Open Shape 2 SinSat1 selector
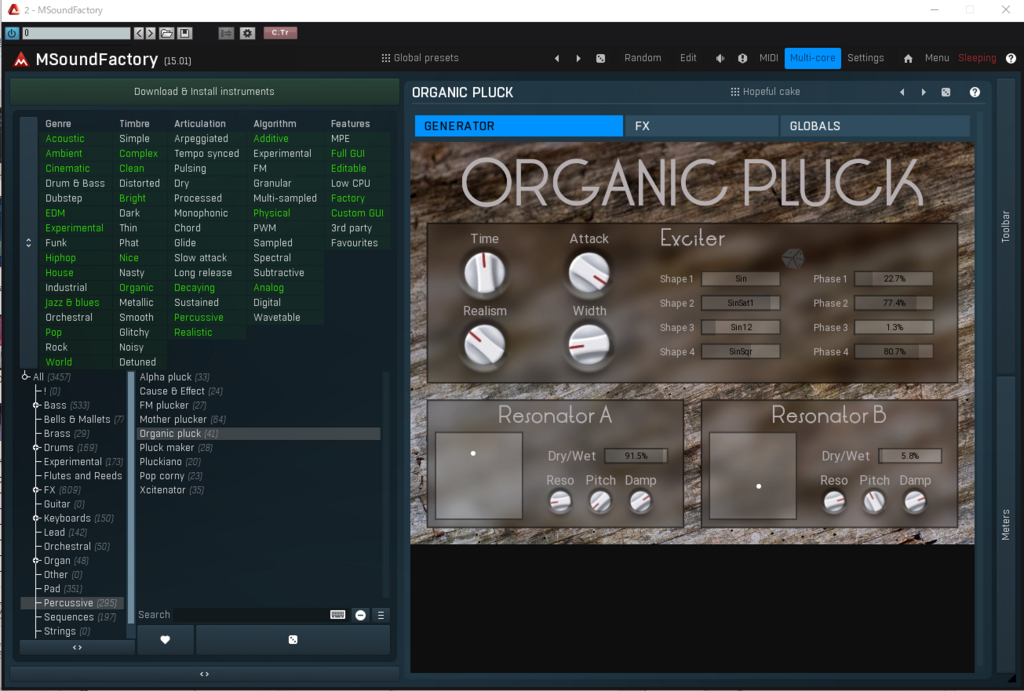Screen dimensions: 1024x691 [741, 303]
